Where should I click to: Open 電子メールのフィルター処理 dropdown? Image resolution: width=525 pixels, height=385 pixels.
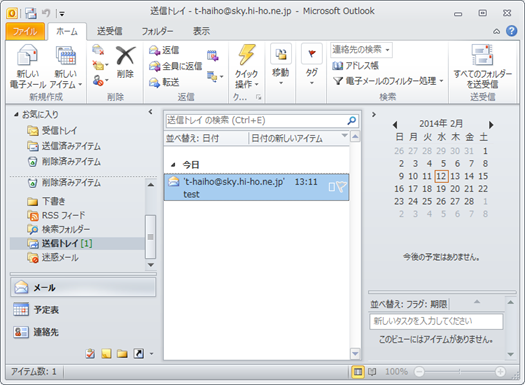388,81
